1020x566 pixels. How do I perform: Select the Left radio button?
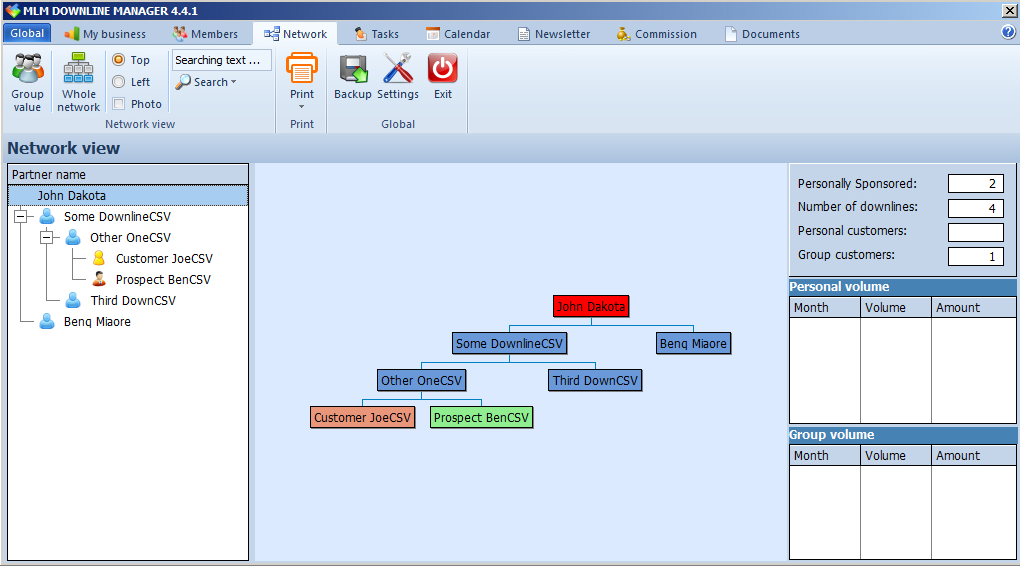(119, 82)
